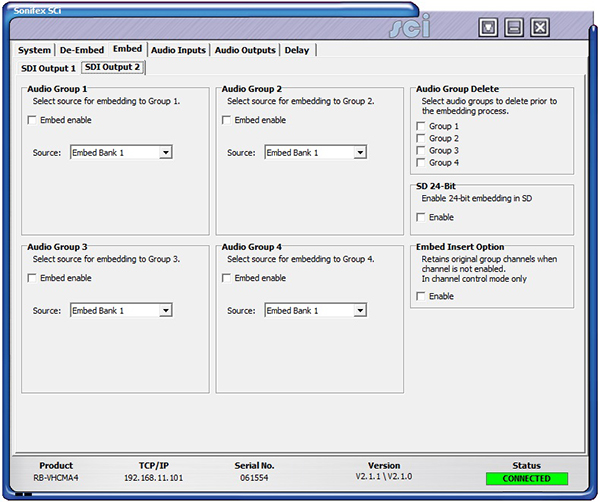This screenshot has height=502, width=600.
Task: Open Audio Group 3 Source dropdown arrow
Action: pyautogui.click(x=165, y=310)
